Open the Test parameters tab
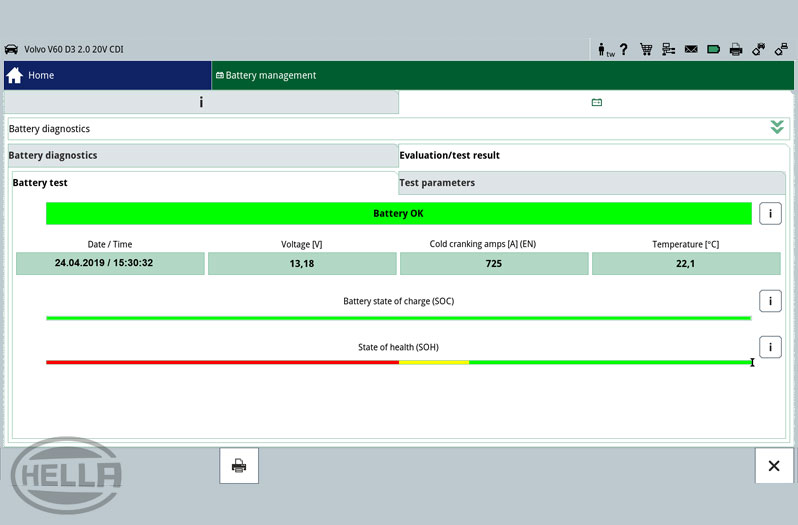The height and width of the screenshot is (525, 798). 437,183
